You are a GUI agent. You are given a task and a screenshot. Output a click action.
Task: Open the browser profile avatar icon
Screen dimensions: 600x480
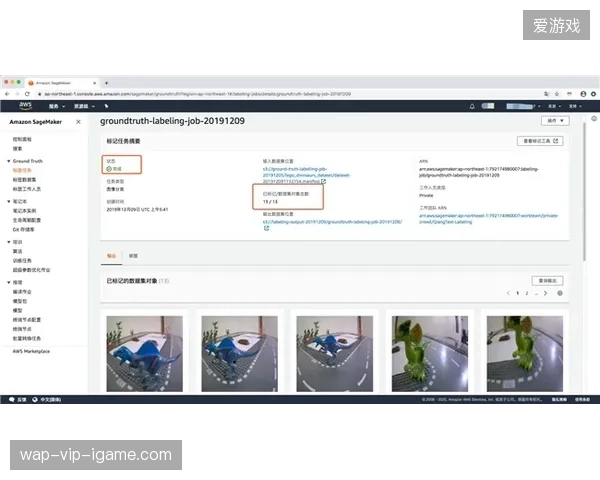tap(583, 94)
